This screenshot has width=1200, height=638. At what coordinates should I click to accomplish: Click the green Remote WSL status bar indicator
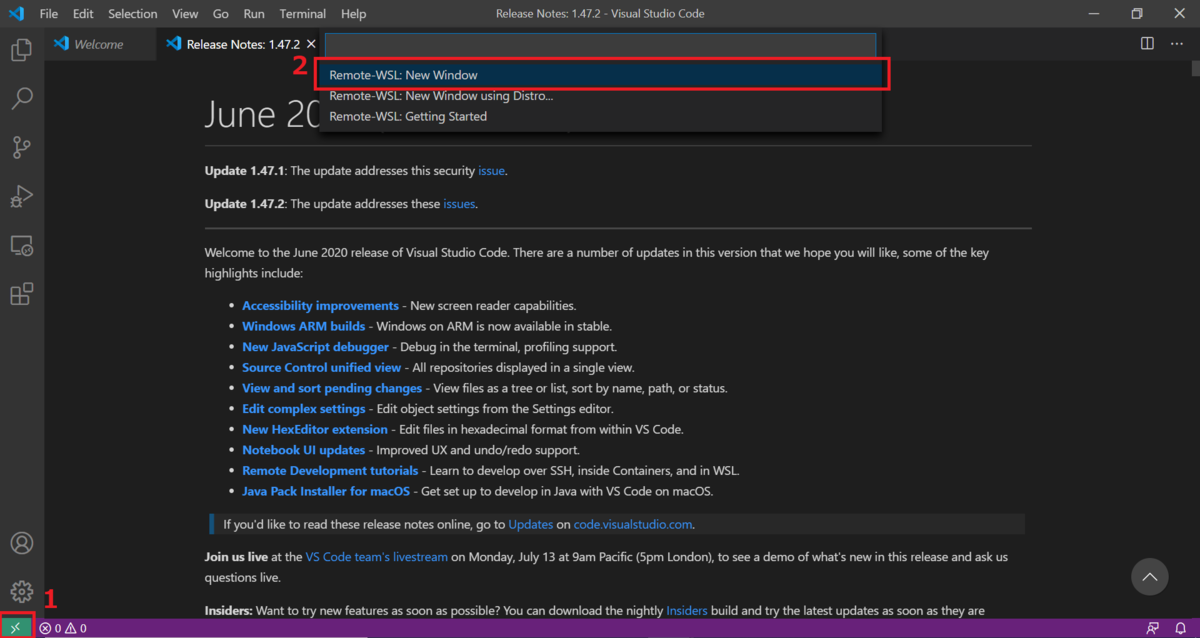click(x=16, y=627)
